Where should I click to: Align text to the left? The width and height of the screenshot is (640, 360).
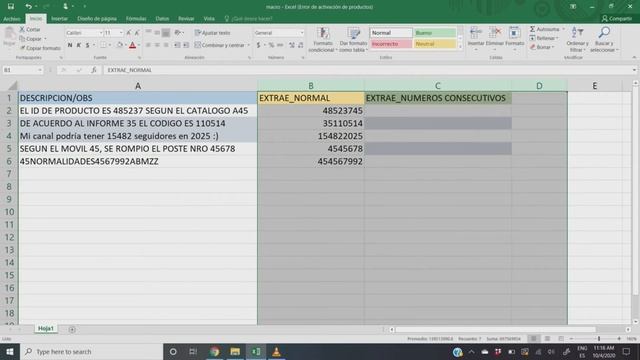pyautogui.click(x=148, y=45)
